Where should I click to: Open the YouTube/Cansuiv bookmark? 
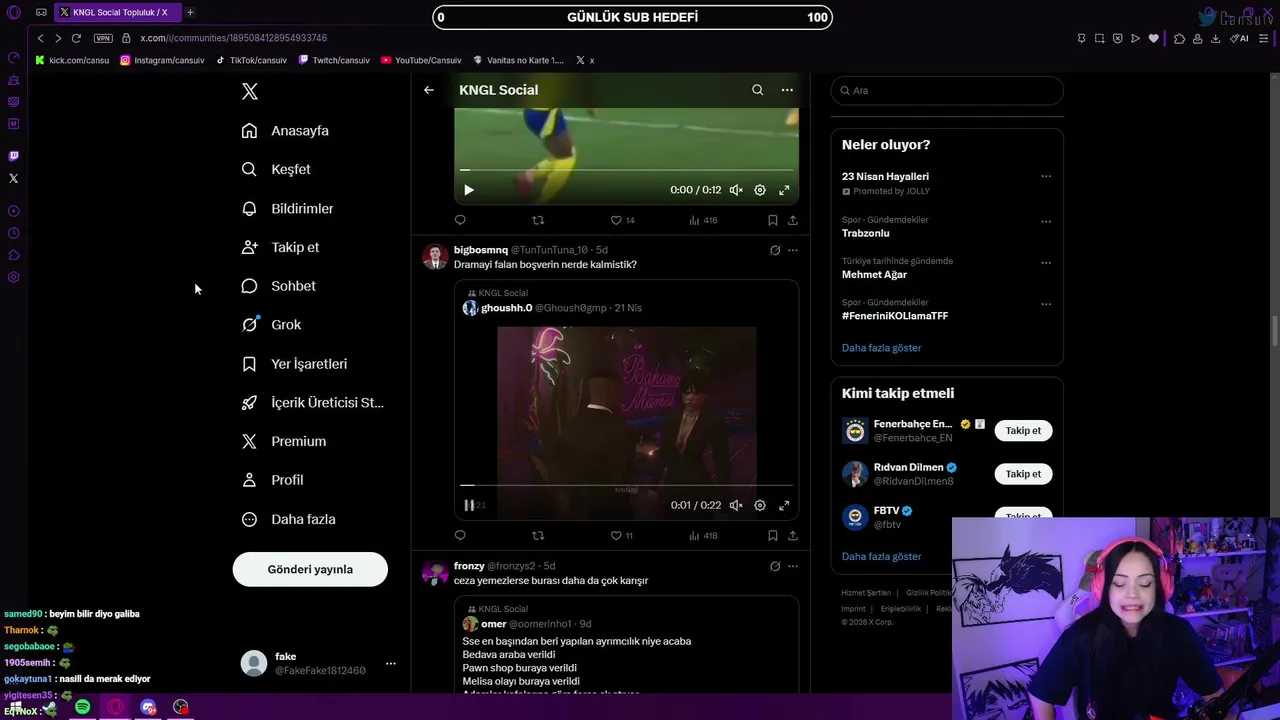[x=421, y=60]
